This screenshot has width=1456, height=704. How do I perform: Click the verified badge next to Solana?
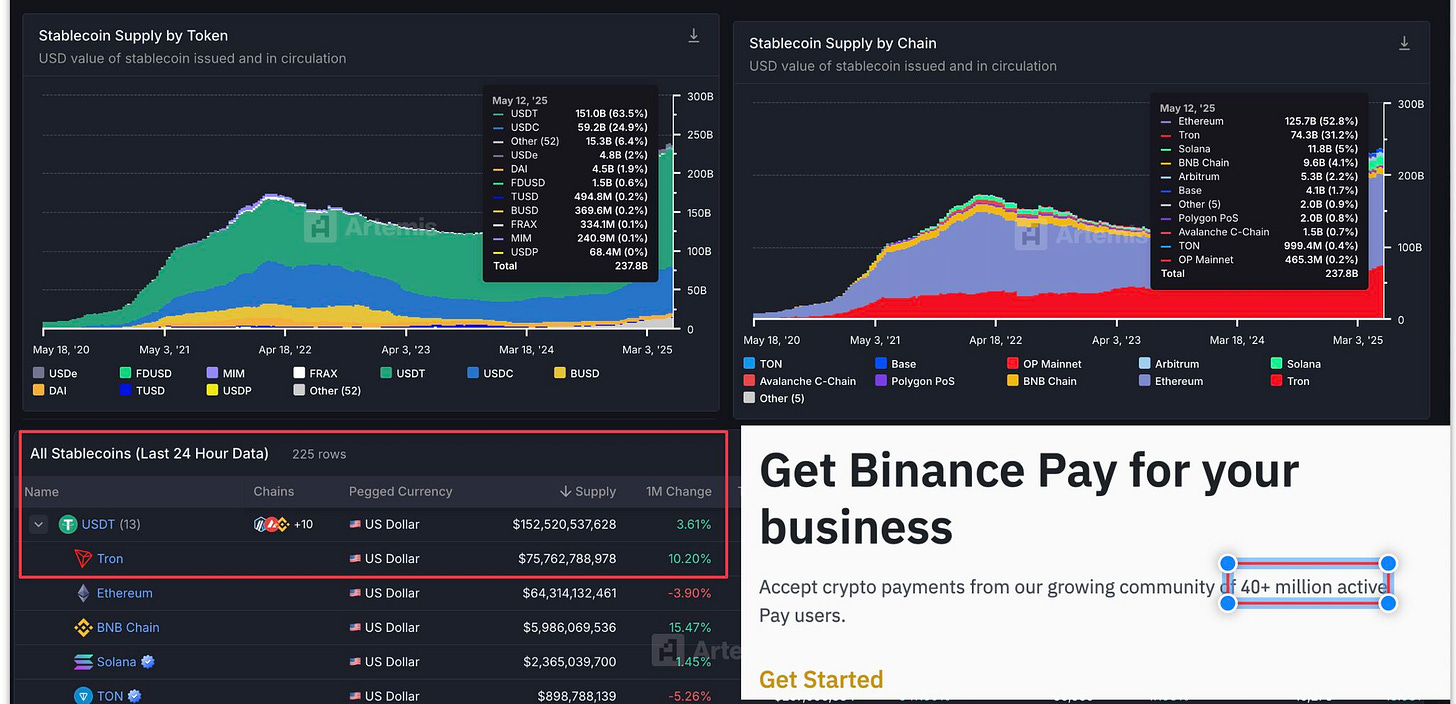(x=148, y=662)
